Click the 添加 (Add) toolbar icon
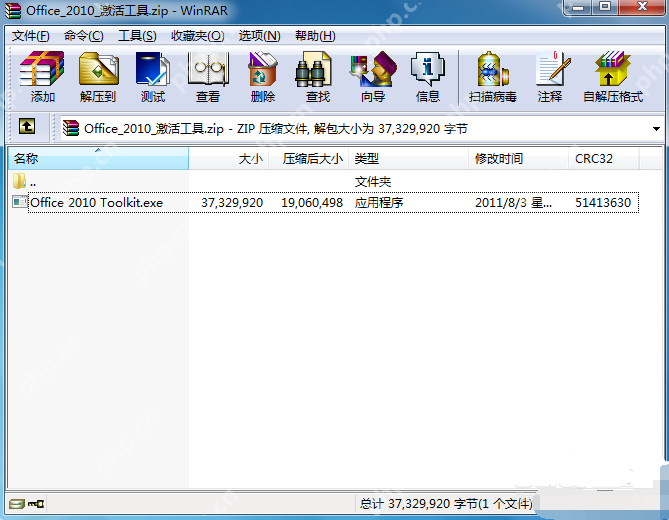The image size is (669, 520). (x=42, y=78)
